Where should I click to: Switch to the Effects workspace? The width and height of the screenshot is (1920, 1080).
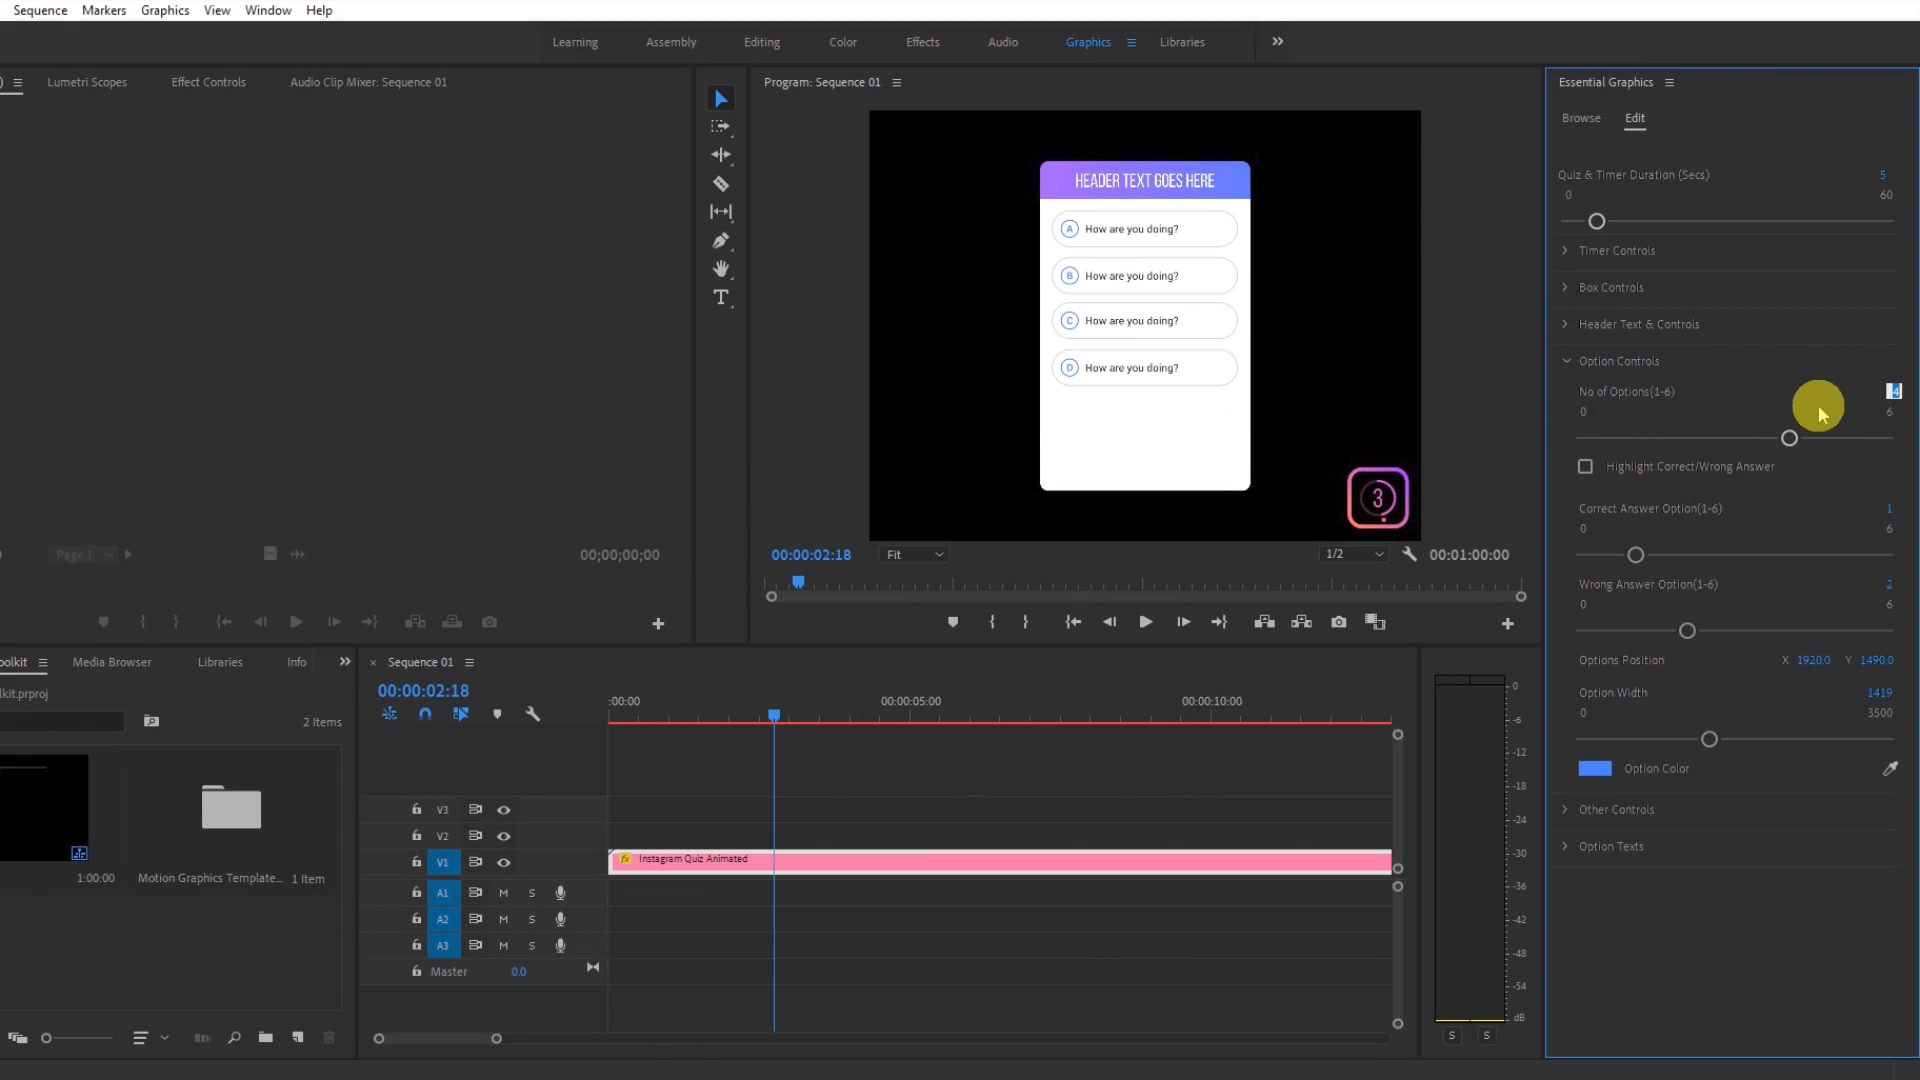(x=922, y=42)
